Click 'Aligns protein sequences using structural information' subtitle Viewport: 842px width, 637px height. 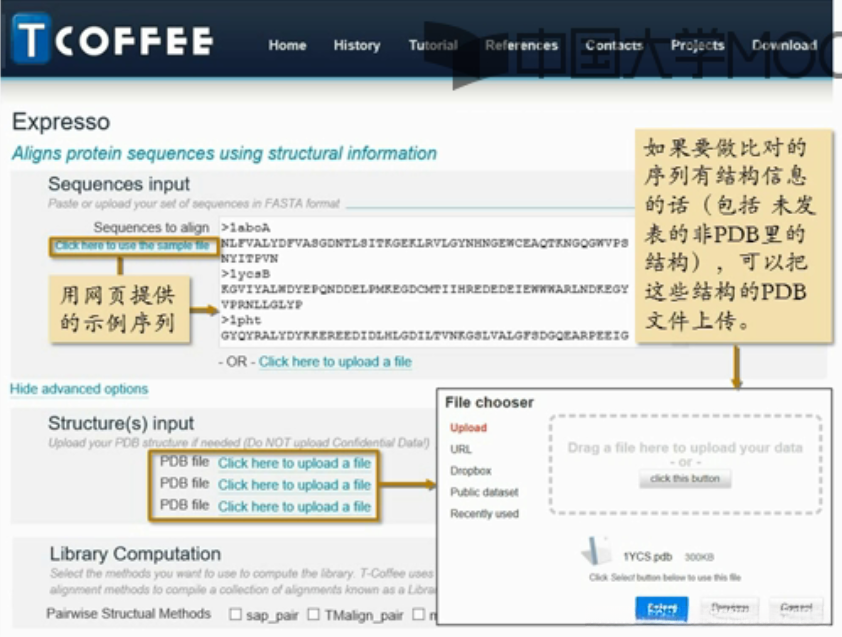[224, 153]
